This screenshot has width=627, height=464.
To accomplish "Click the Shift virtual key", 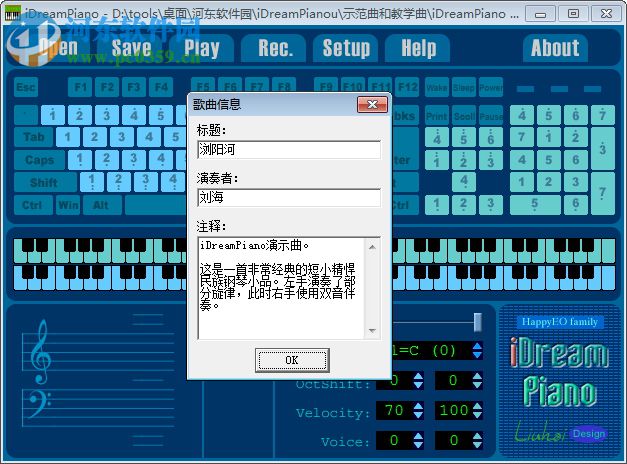I will click(44, 183).
